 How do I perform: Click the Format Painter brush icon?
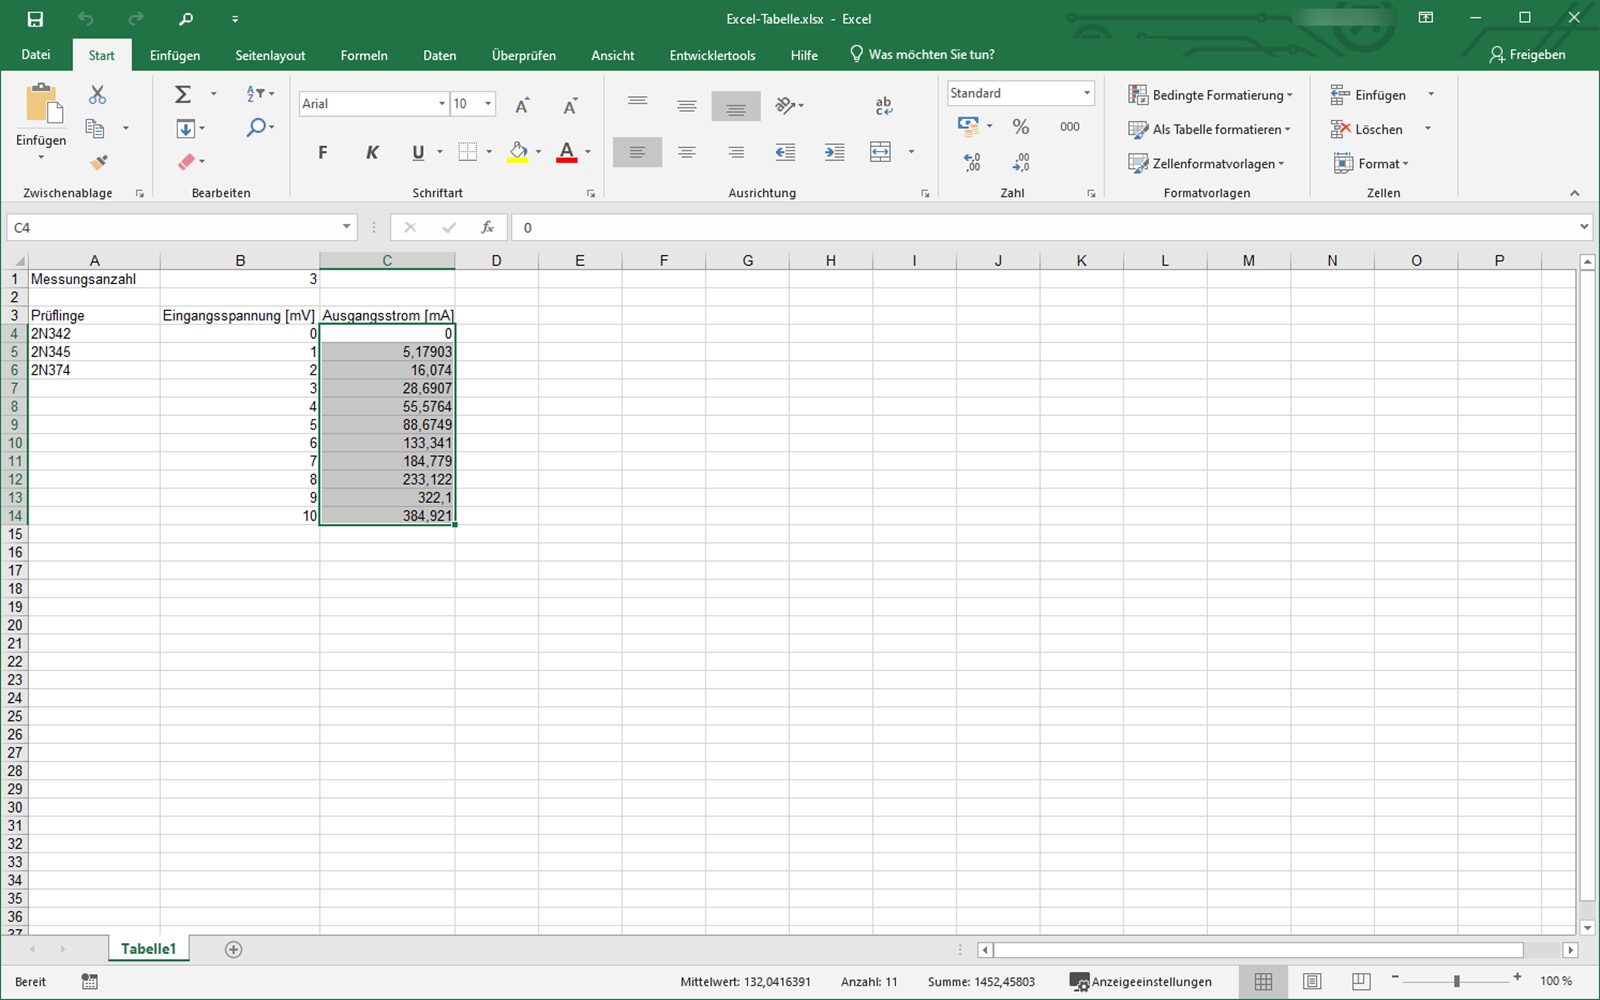98,162
